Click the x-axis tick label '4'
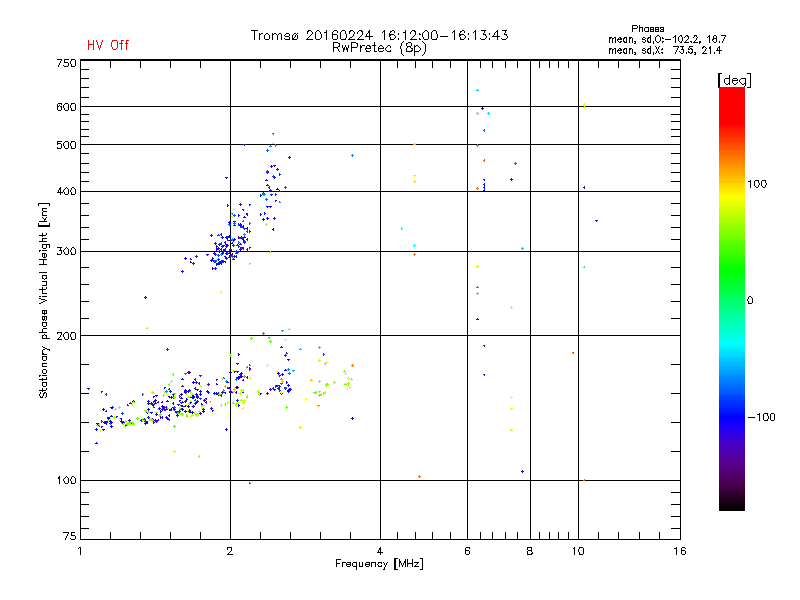 click(x=380, y=551)
